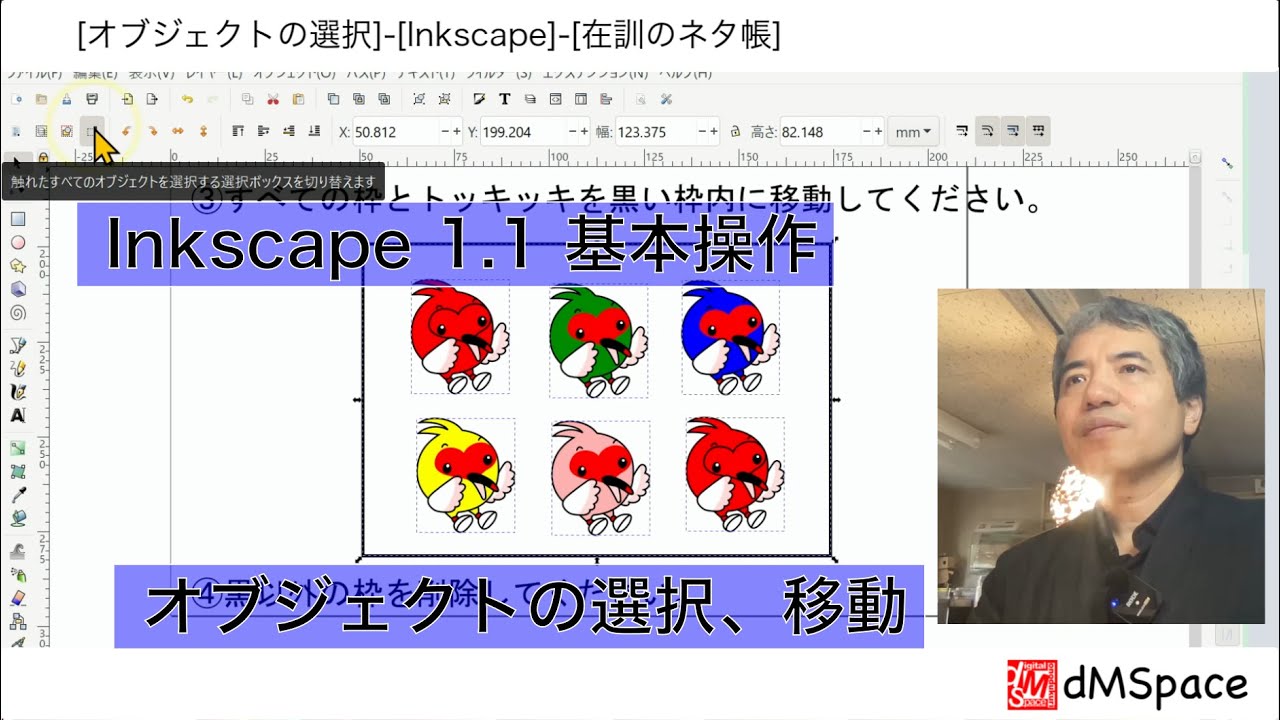Flip the selection vertically
Screen dimensions: 1280x720
[203, 131]
